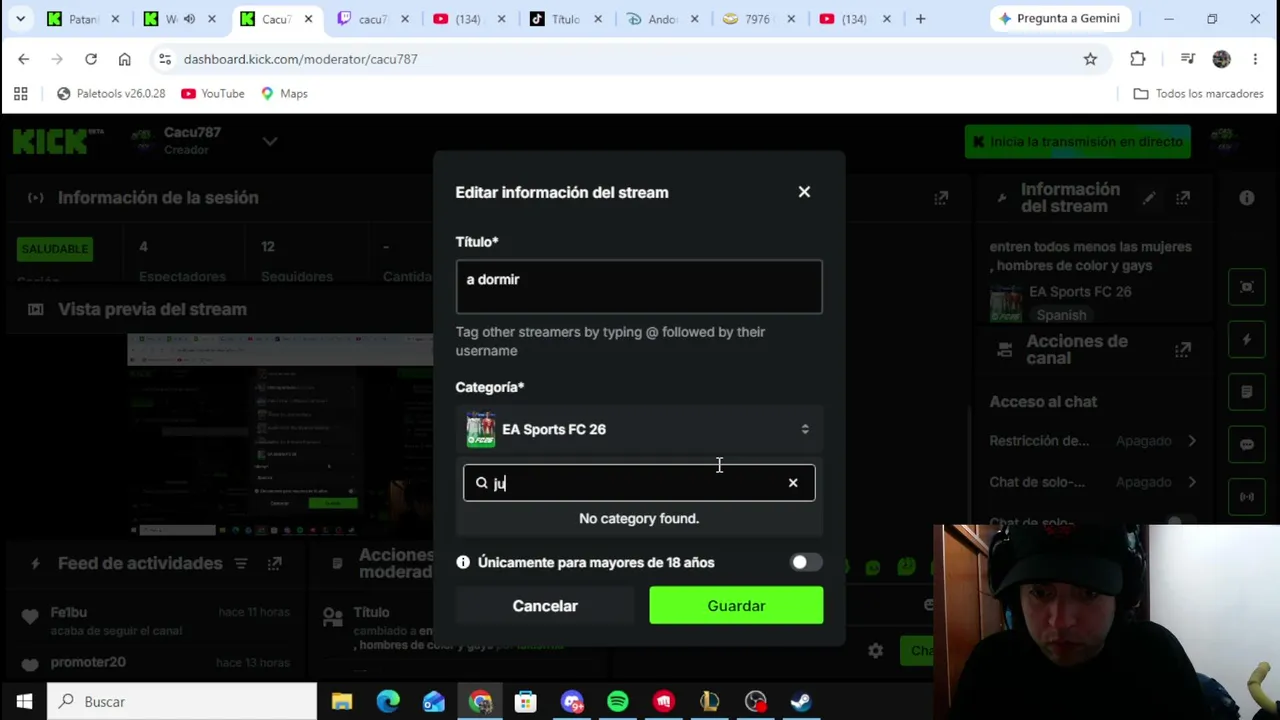Open the settings gear icon near chat
This screenshot has height=720, width=1280.
(876, 651)
